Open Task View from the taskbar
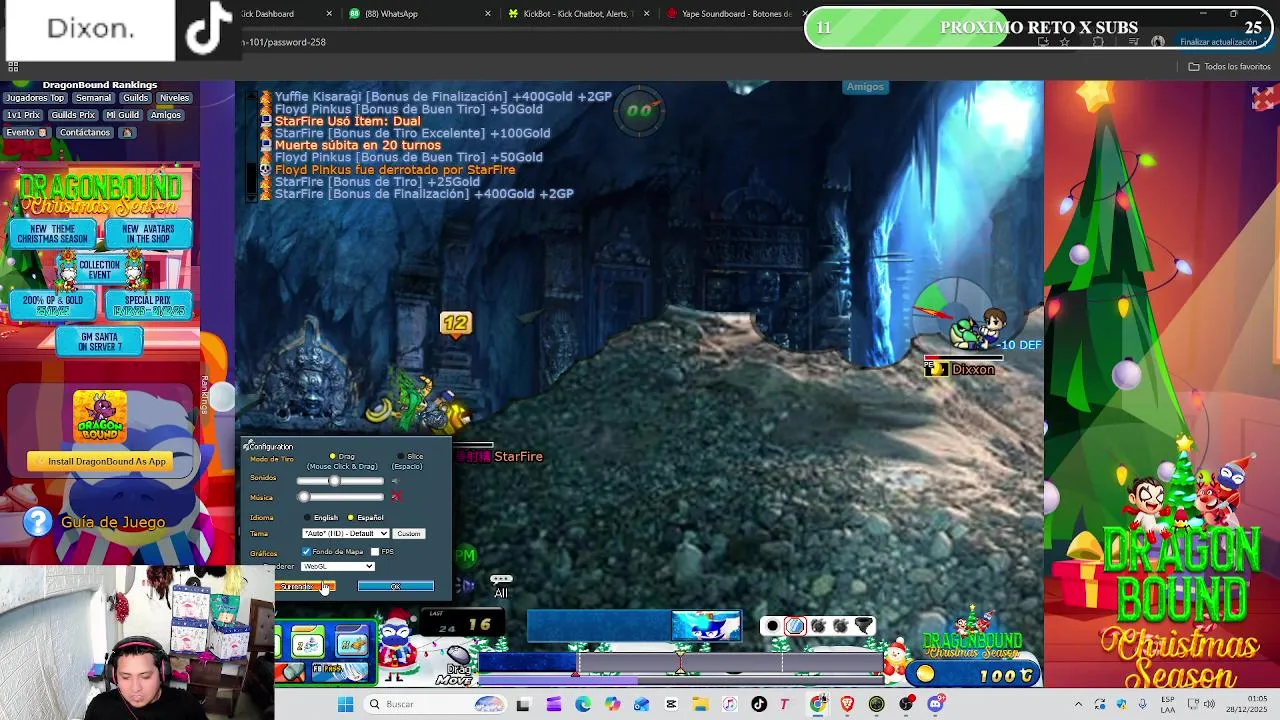1280x720 pixels. point(523,705)
